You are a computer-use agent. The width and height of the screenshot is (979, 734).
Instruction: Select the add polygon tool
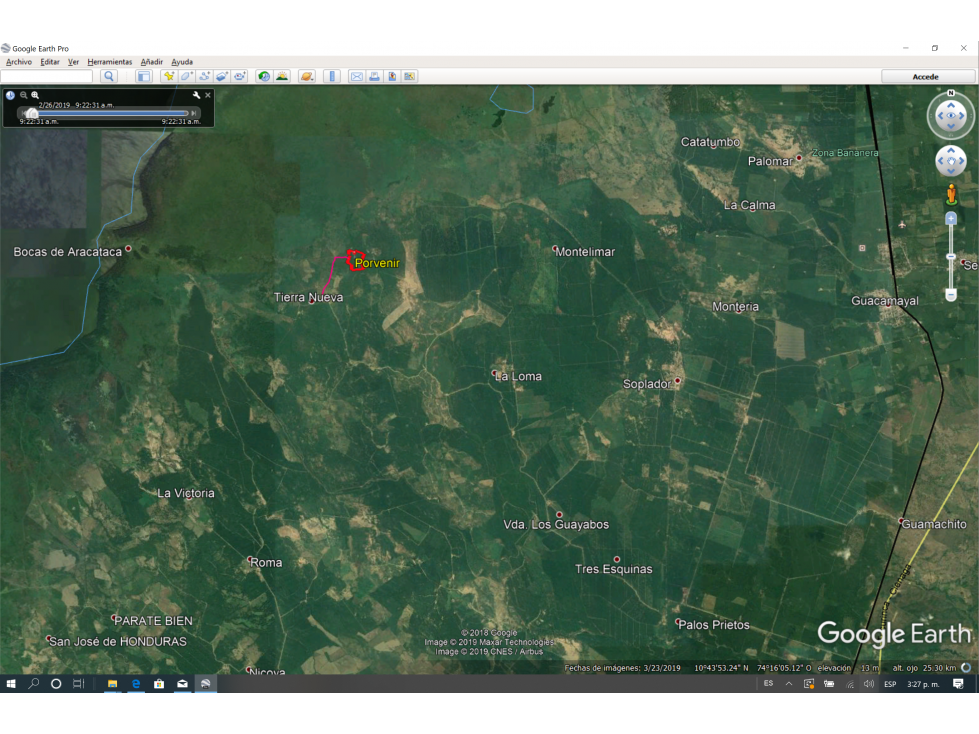click(186, 76)
